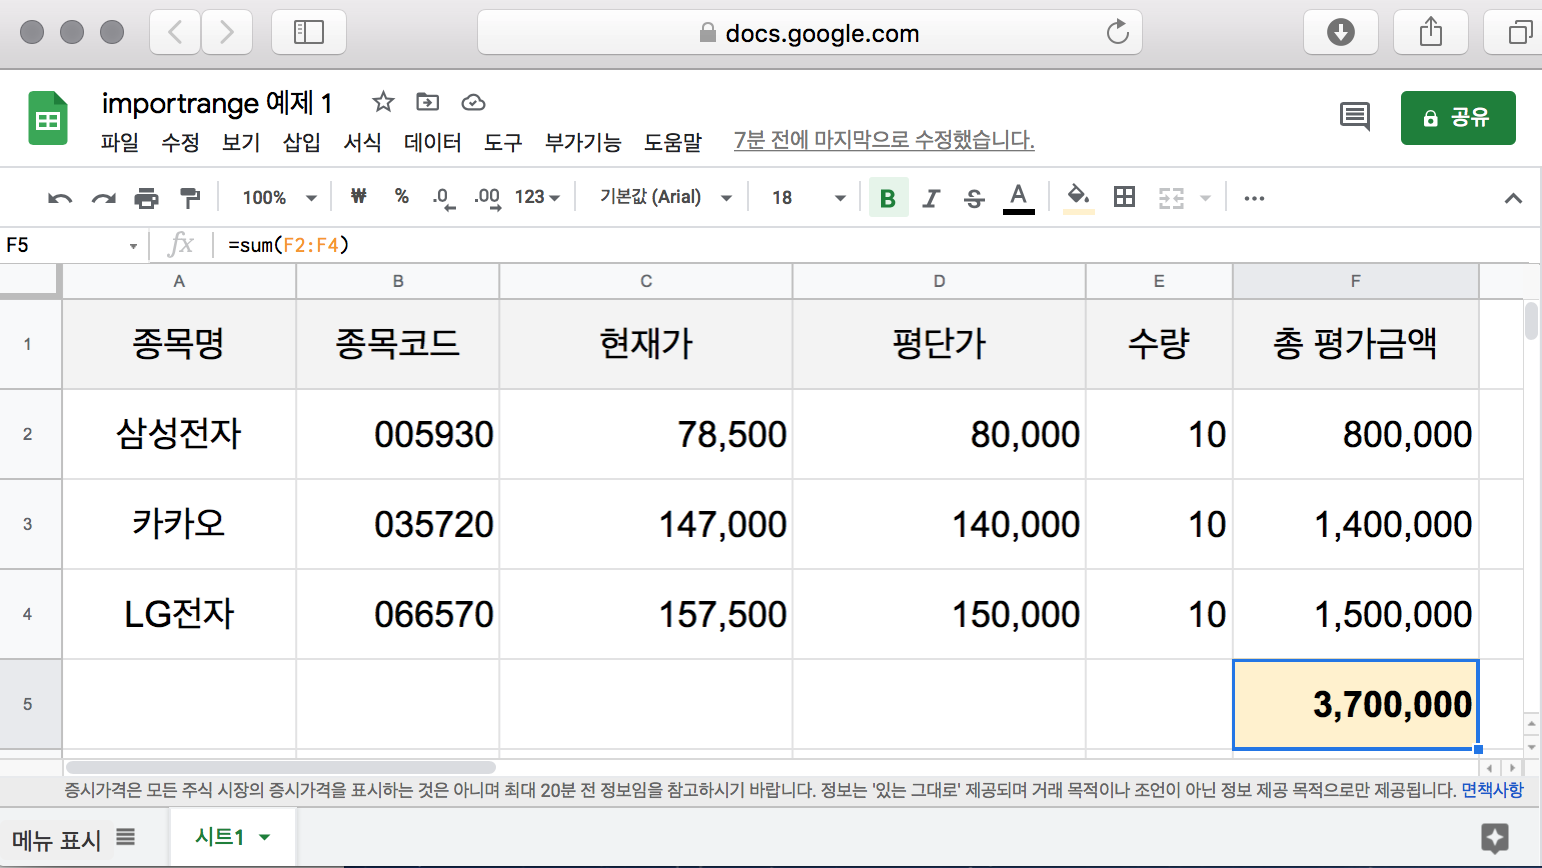Open the 시트1 sheet tab menu arrow
This screenshot has height=868, width=1542.
click(x=265, y=837)
